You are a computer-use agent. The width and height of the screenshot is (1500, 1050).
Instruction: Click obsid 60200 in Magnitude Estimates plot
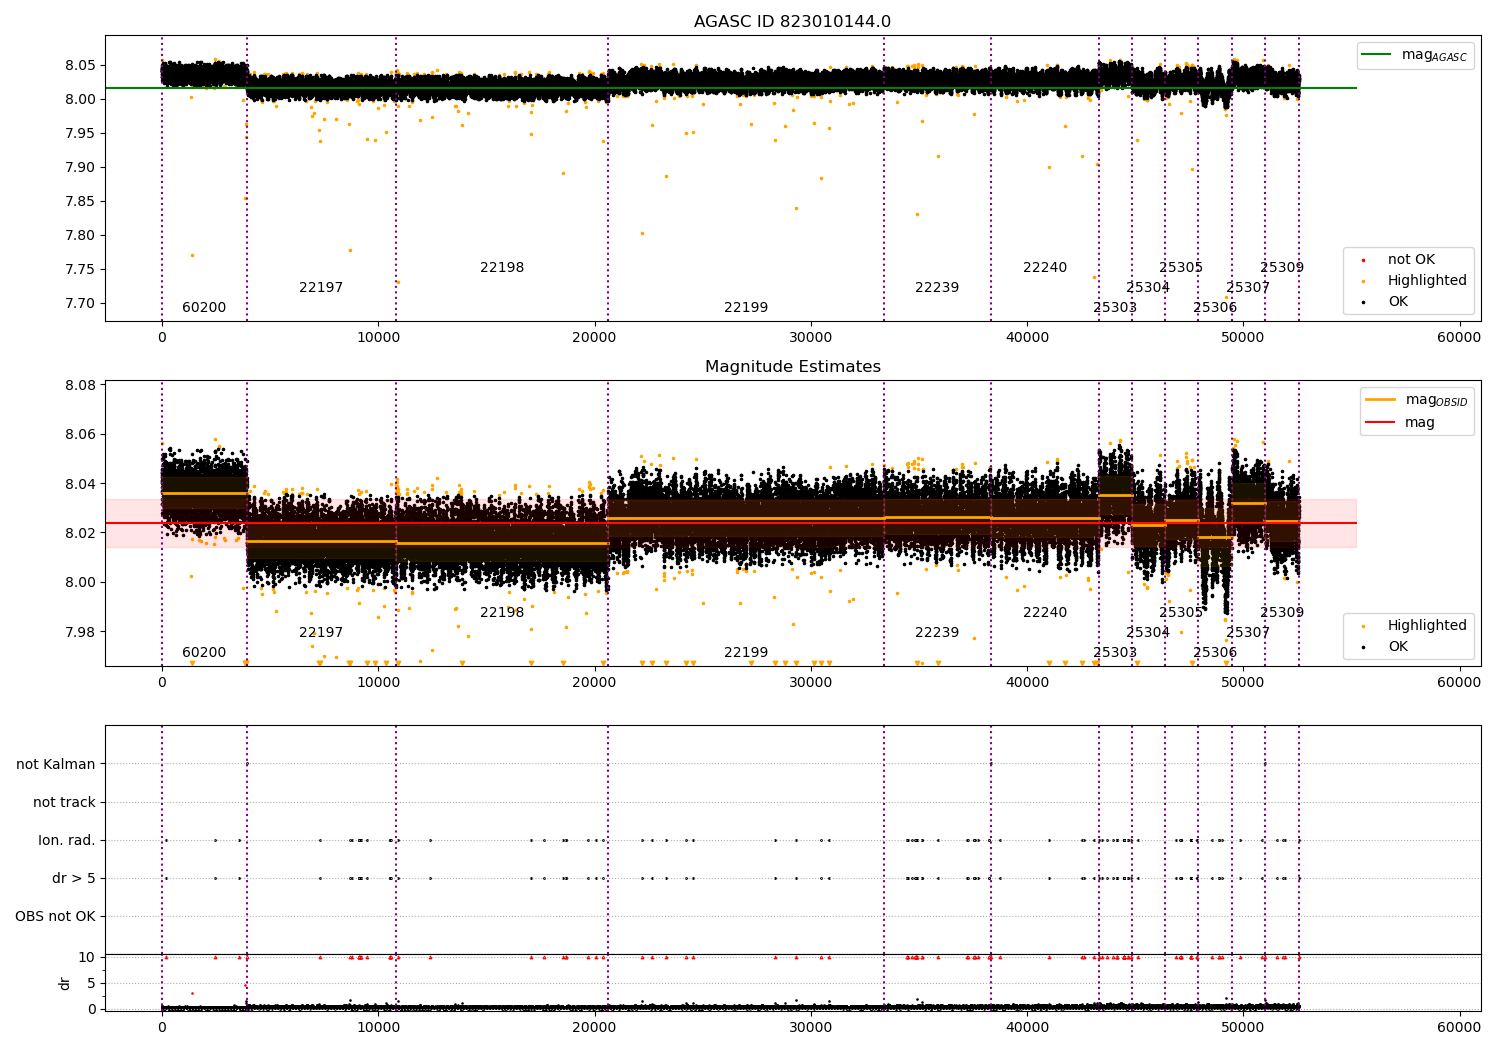[204, 653]
